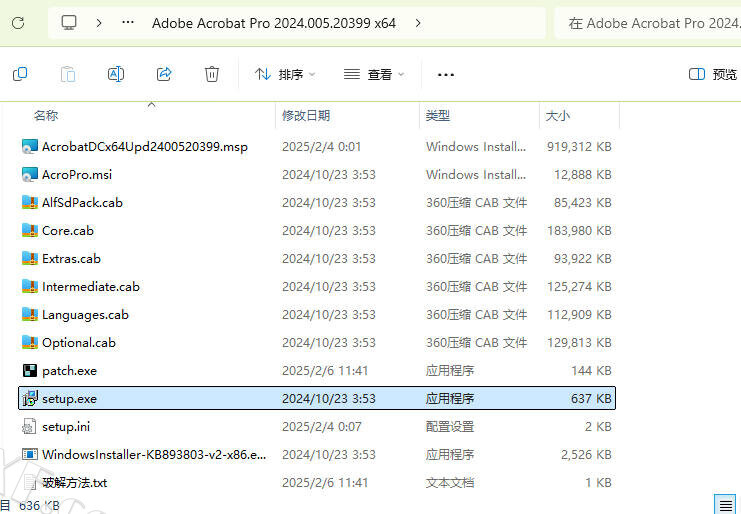Click file name Languages.cab
Image resolution: width=741 pixels, height=514 pixels.
coord(85,315)
